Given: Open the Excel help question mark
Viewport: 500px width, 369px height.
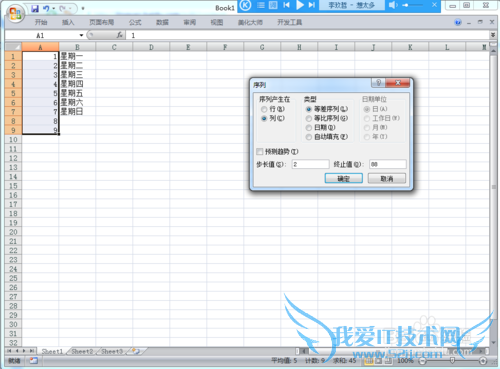Looking at the screenshot, I should pyautogui.click(x=458, y=22).
